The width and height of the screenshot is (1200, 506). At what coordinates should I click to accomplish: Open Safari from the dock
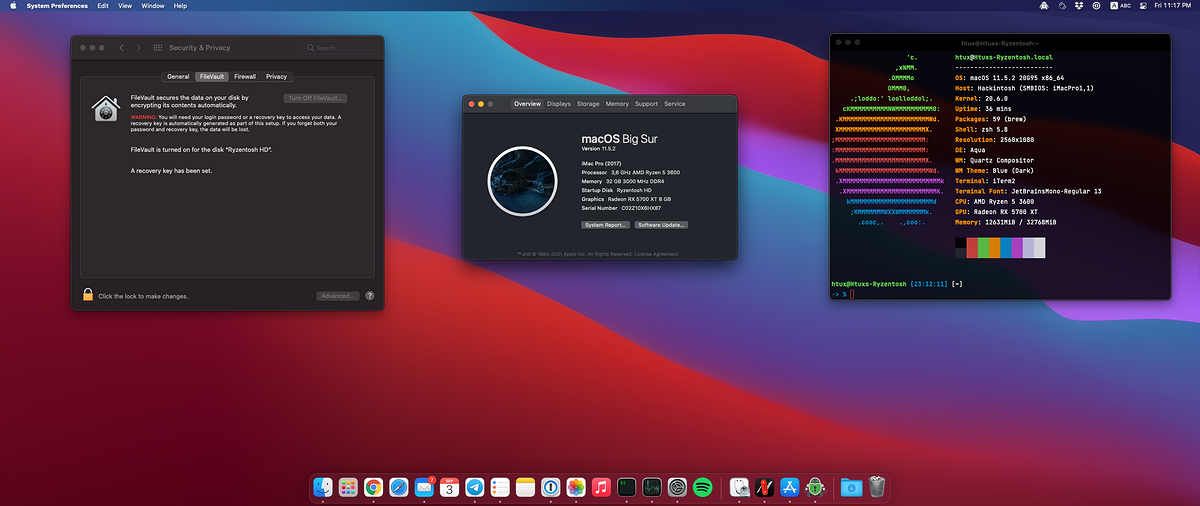[399, 487]
